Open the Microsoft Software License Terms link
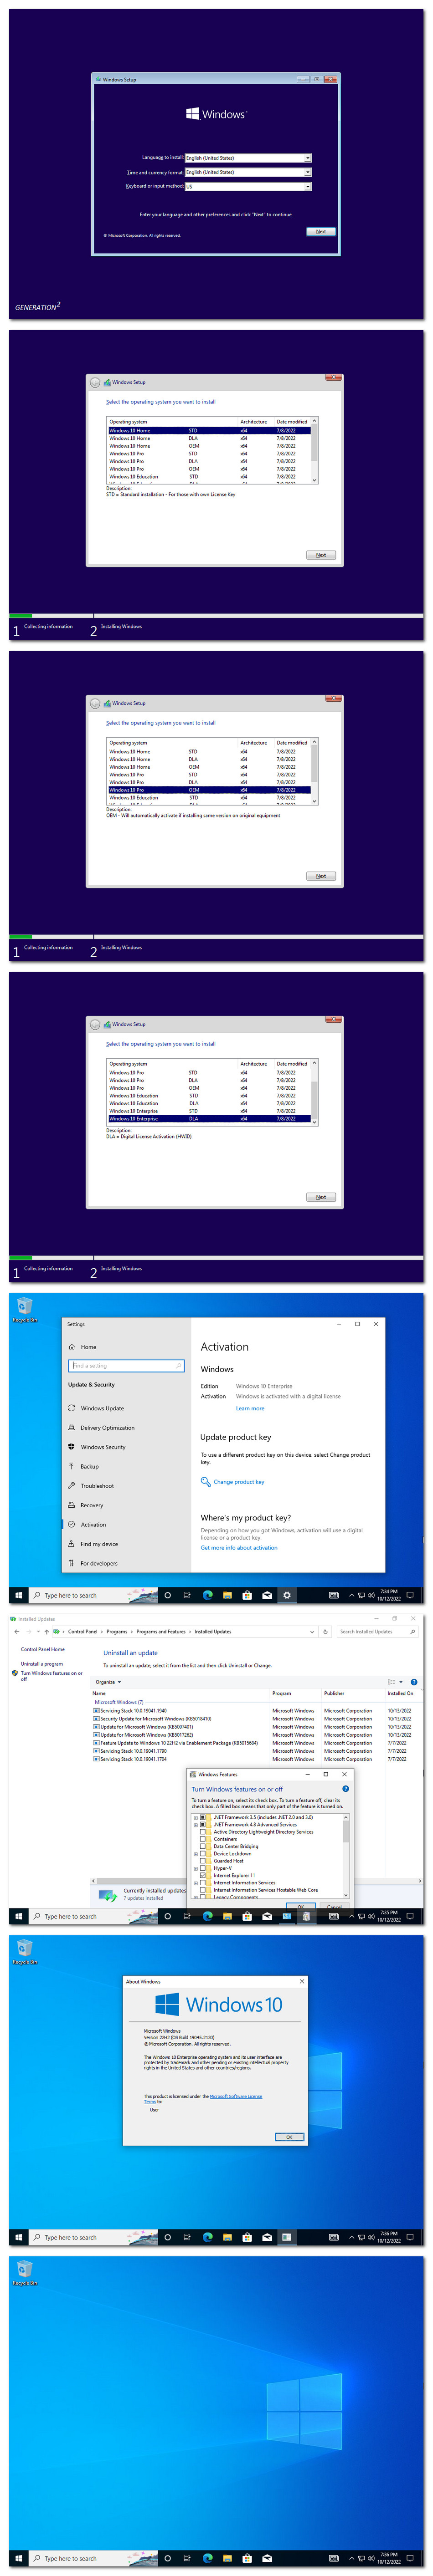This screenshot has width=433, height=2576. pyautogui.click(x=236, y=2096)
